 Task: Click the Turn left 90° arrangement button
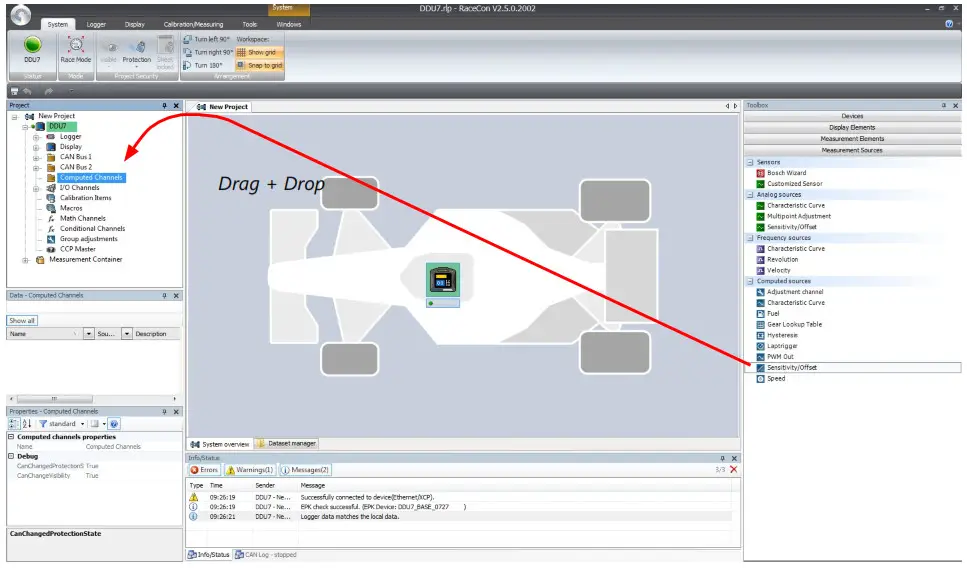[207, 39]
